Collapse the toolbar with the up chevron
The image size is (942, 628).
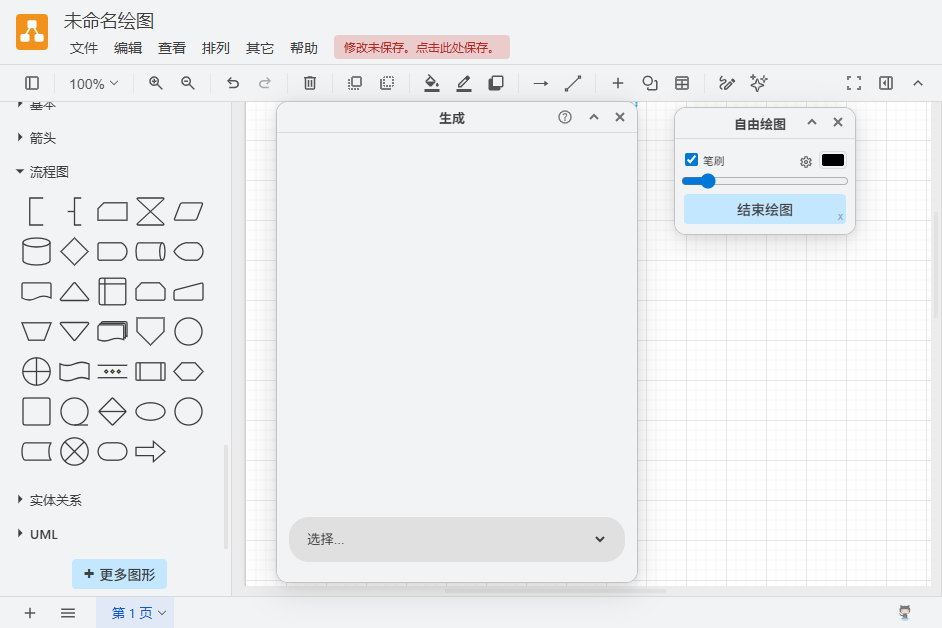click(918, 83)
